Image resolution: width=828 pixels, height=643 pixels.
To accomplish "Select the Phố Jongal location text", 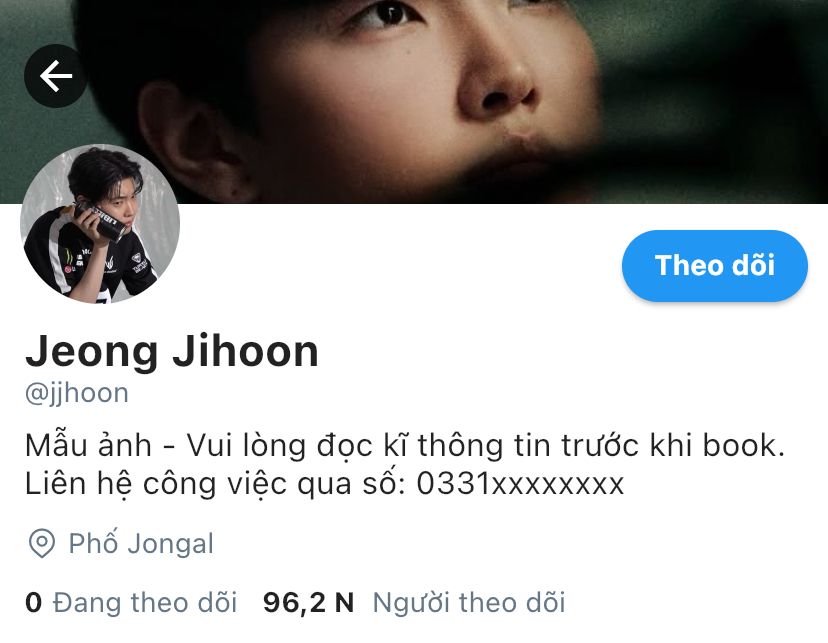I will pyautogui.click(x=141, y=543).
